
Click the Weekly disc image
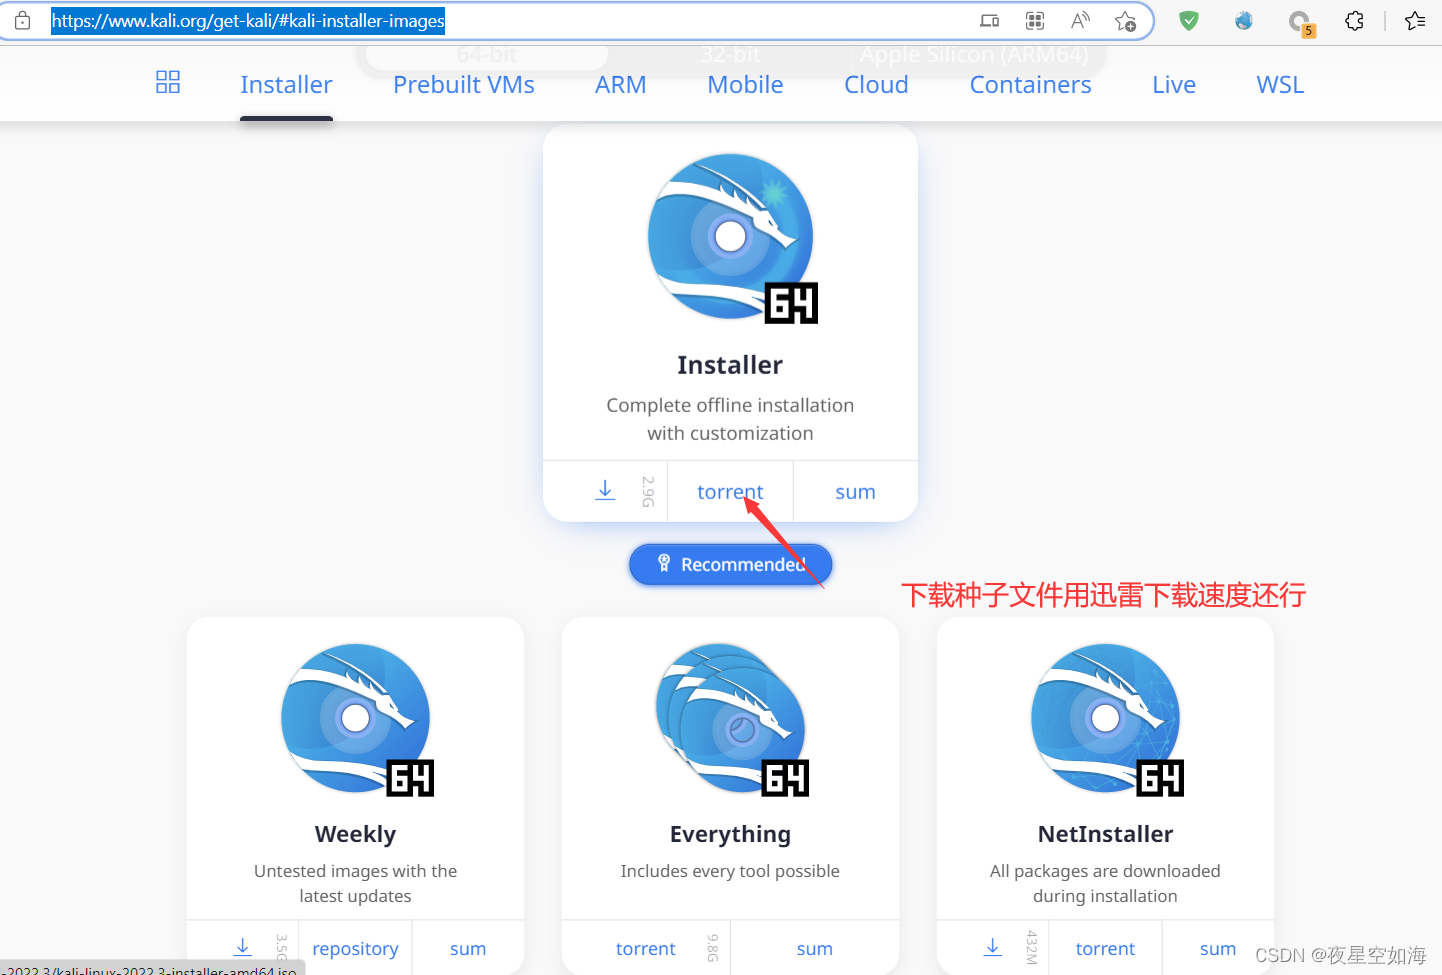[357, 720]
